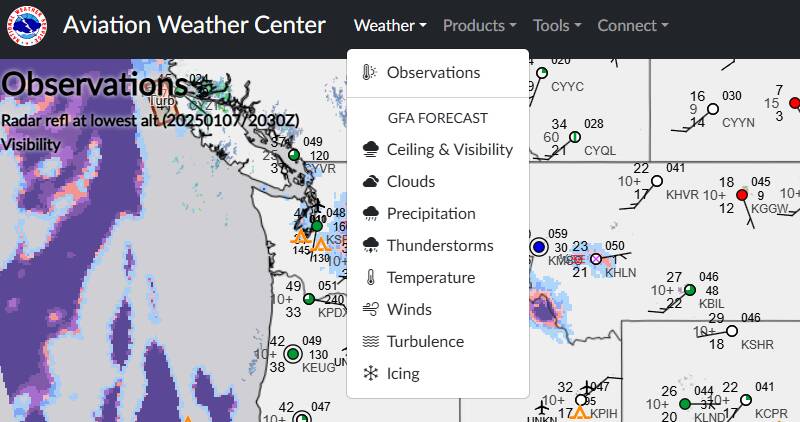800x422 pixels.
Task: Click the Temperature thermometer icon
Action: pos(371,278)
